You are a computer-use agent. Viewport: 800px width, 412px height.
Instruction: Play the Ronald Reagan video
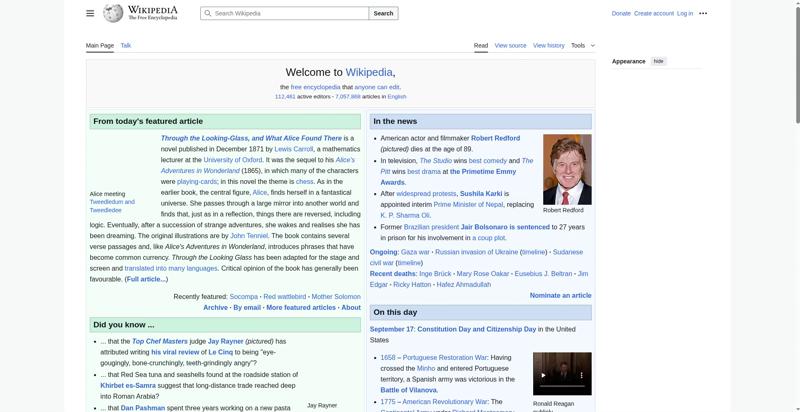tap(543, 375)
